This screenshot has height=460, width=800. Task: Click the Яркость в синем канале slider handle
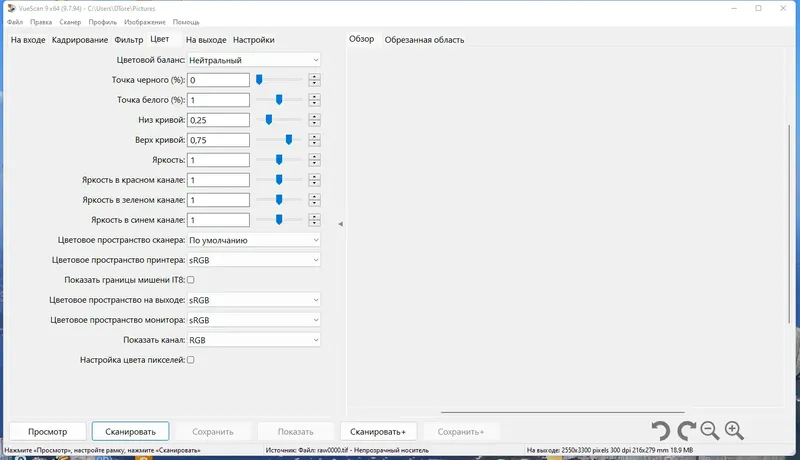(x=279, y=219)
